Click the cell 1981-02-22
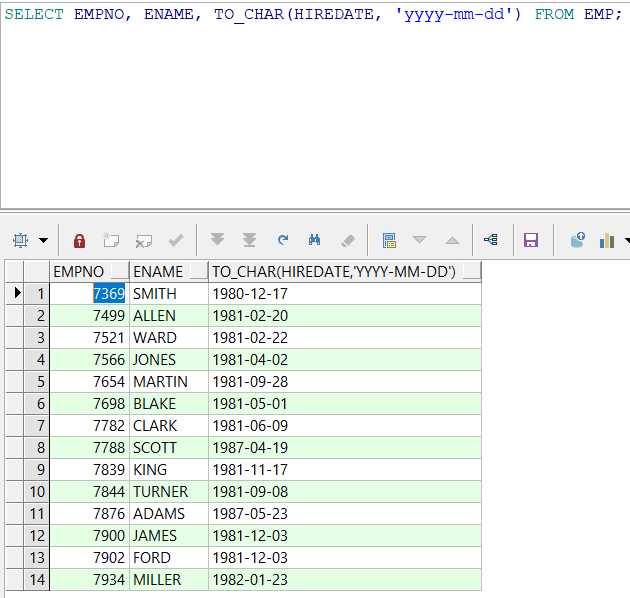Viewport: 630px width, 598px height. point(345,338)
